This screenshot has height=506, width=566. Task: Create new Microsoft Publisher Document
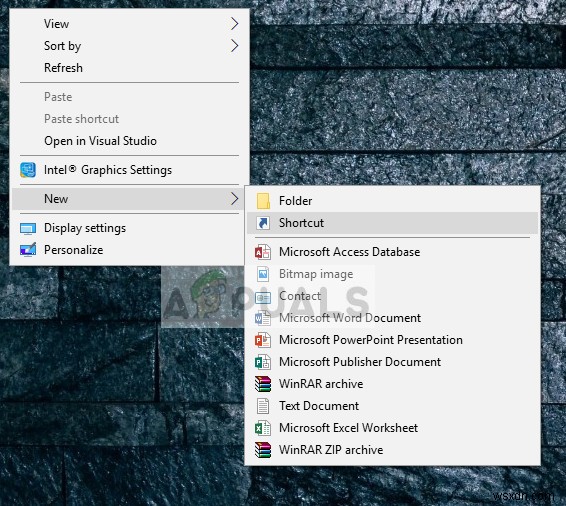[393, 362]
